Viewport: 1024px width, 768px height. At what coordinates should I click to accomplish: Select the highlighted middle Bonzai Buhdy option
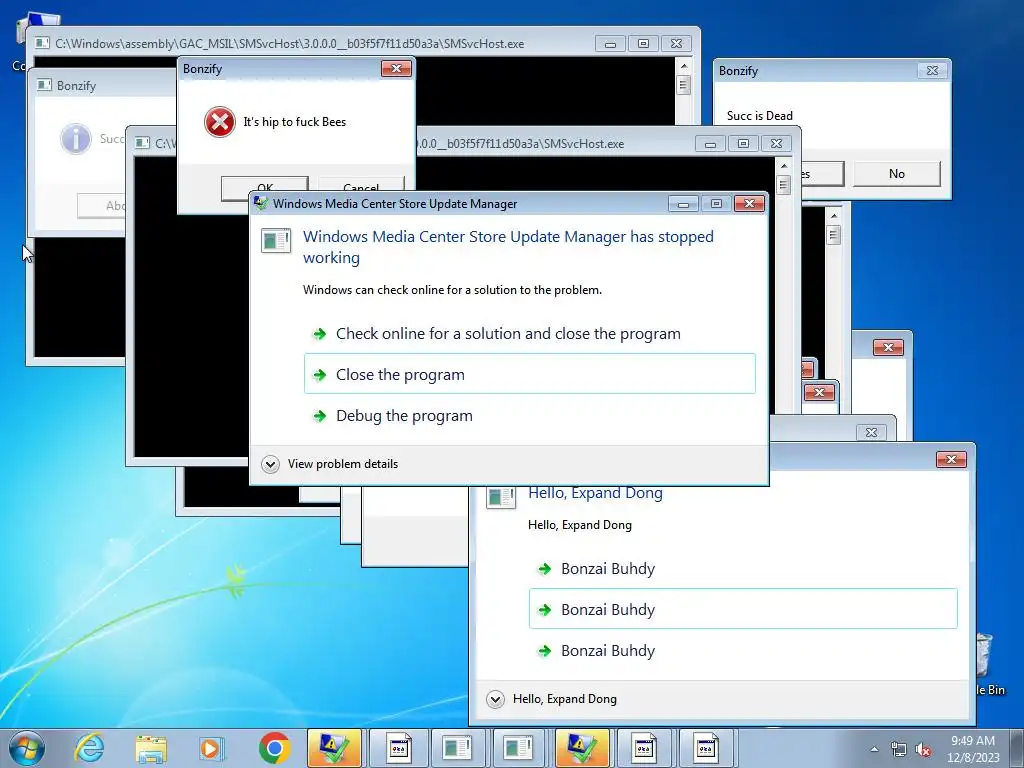click(743, 609)
